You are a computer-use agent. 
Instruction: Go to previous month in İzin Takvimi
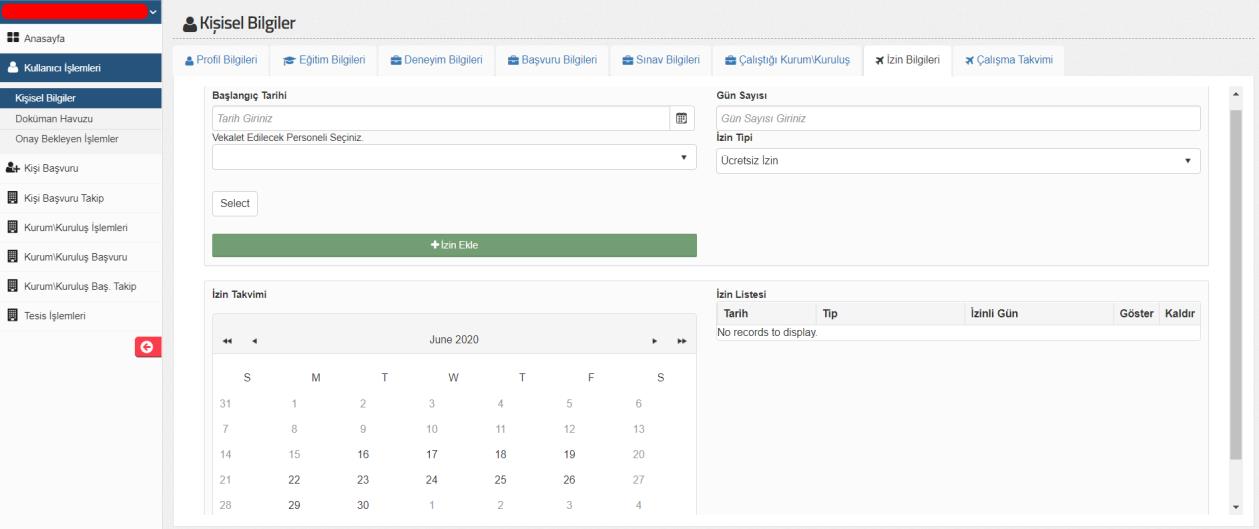[x=253, y=341]
